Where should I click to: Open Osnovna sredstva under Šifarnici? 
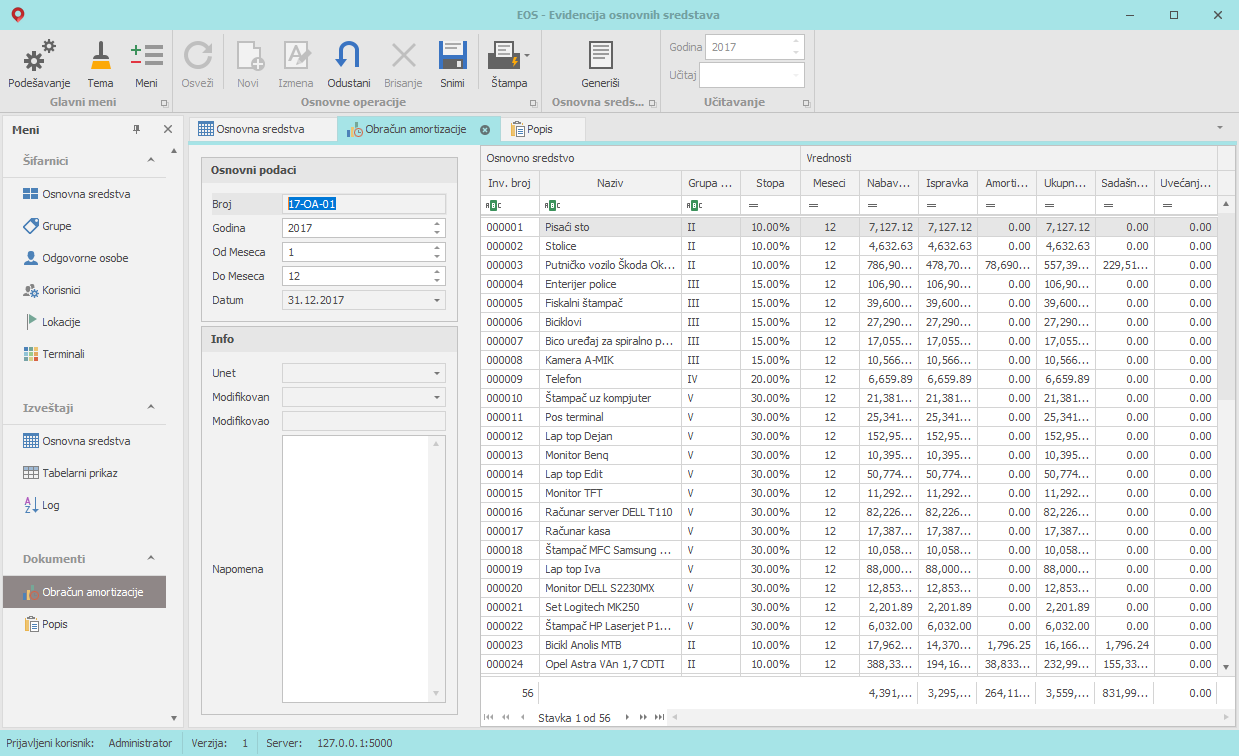[x=85, y=194]
